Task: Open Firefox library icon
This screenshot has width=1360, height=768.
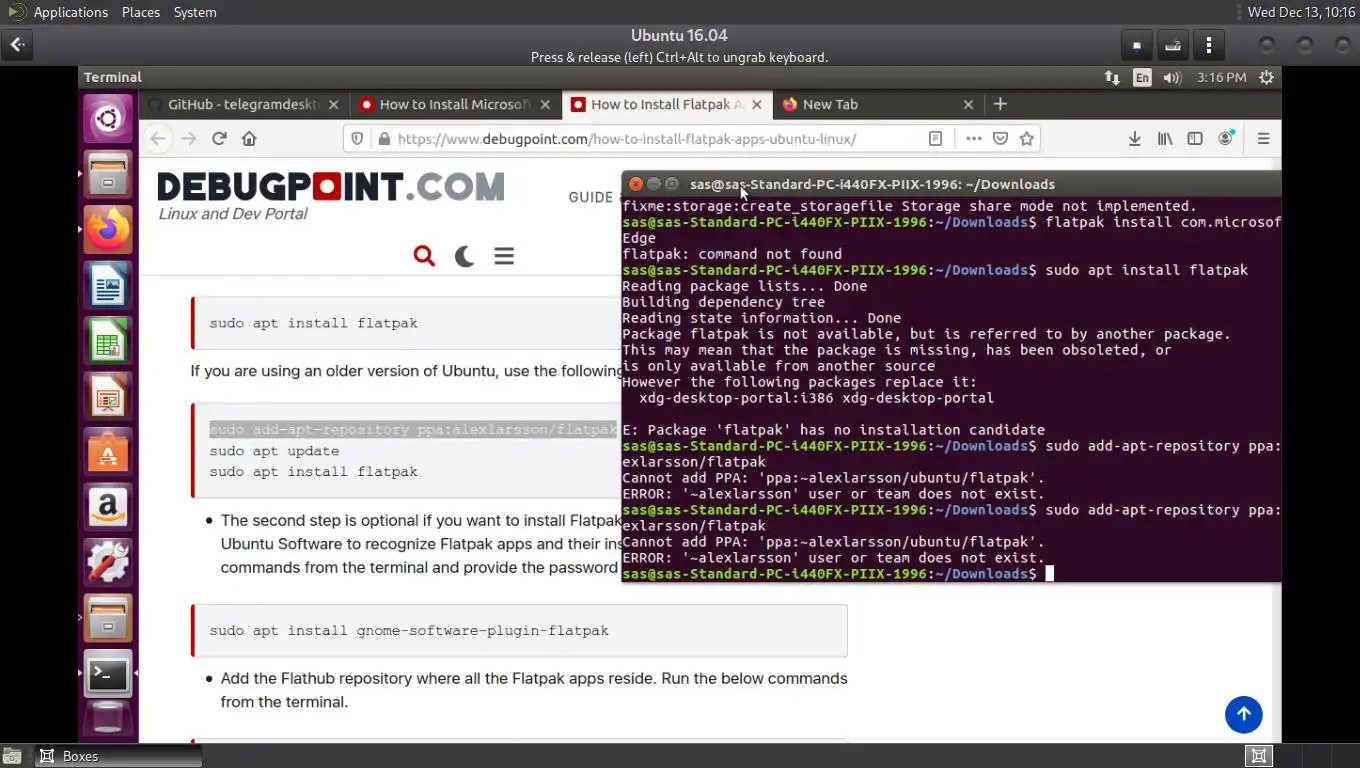Action: click(1165, 139)
